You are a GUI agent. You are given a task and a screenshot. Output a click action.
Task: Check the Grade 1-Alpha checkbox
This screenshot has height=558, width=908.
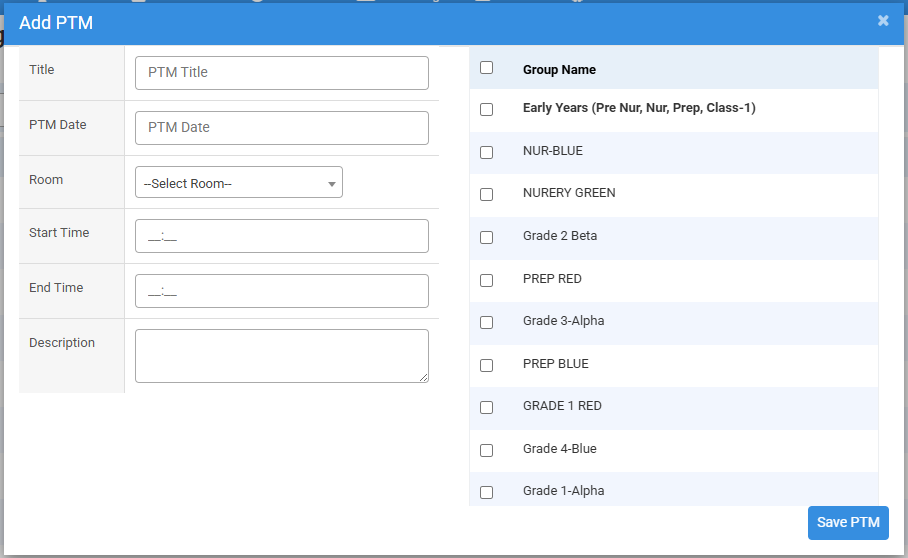pos(486,492)
